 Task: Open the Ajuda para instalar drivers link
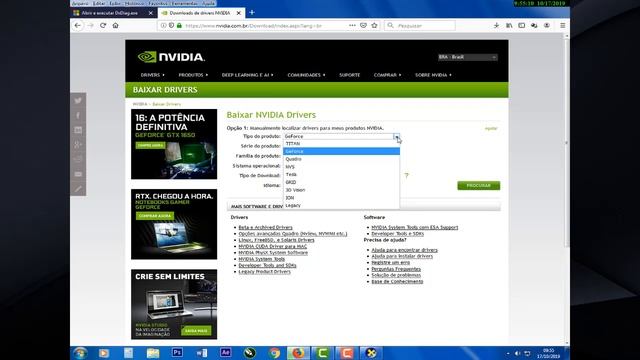[x=402, y=256]
